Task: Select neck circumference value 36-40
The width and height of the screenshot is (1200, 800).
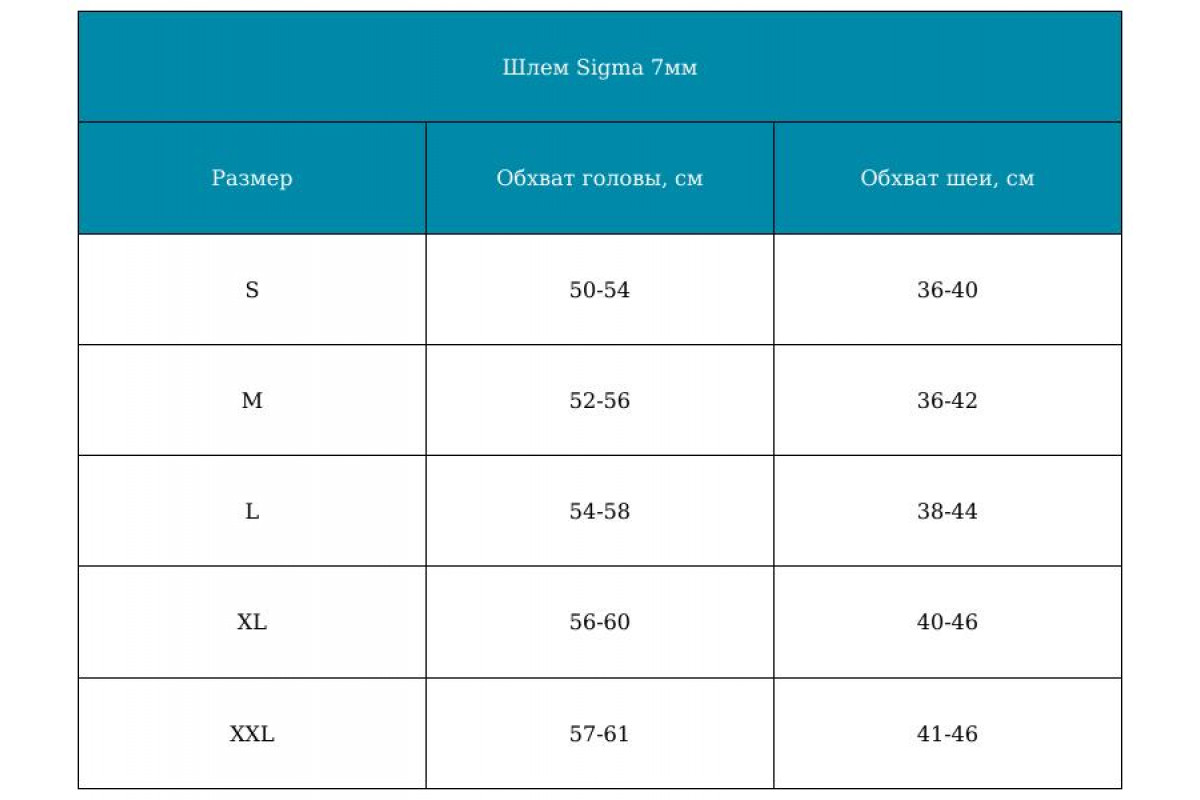Action: pyautogui.click(x=947, y=290)
